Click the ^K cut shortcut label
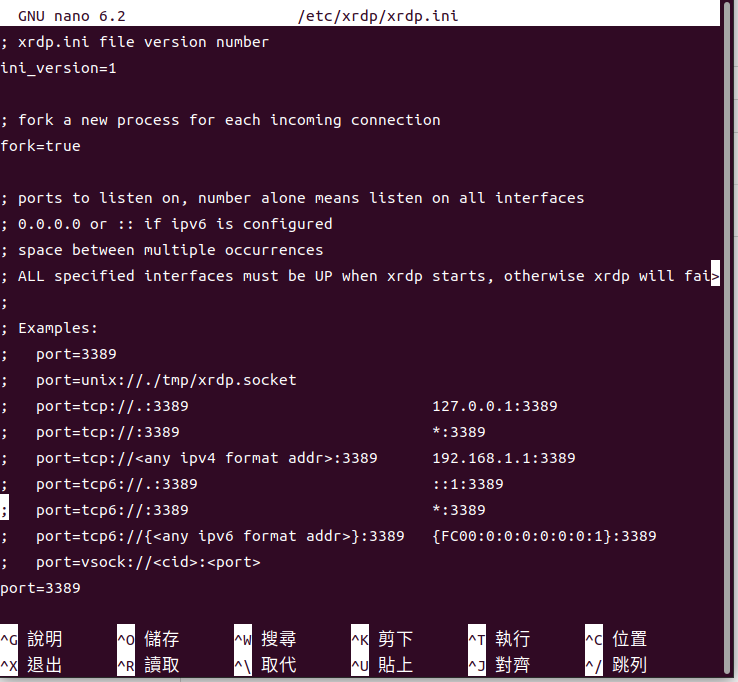 click(382, 639)
